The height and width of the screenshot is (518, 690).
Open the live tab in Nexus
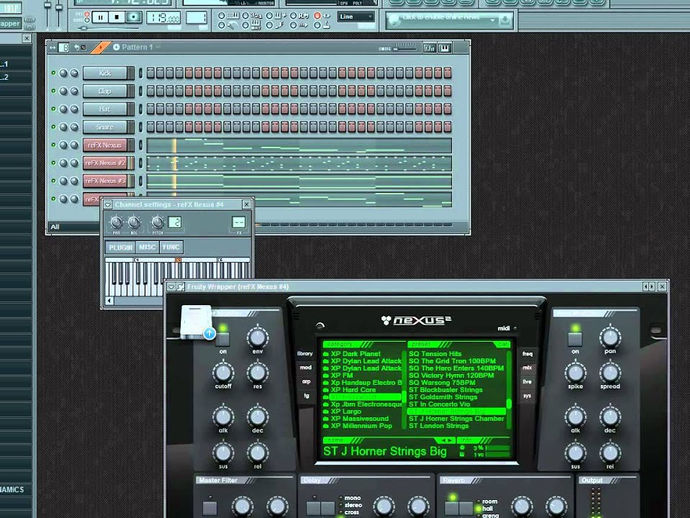pos(527,382)
